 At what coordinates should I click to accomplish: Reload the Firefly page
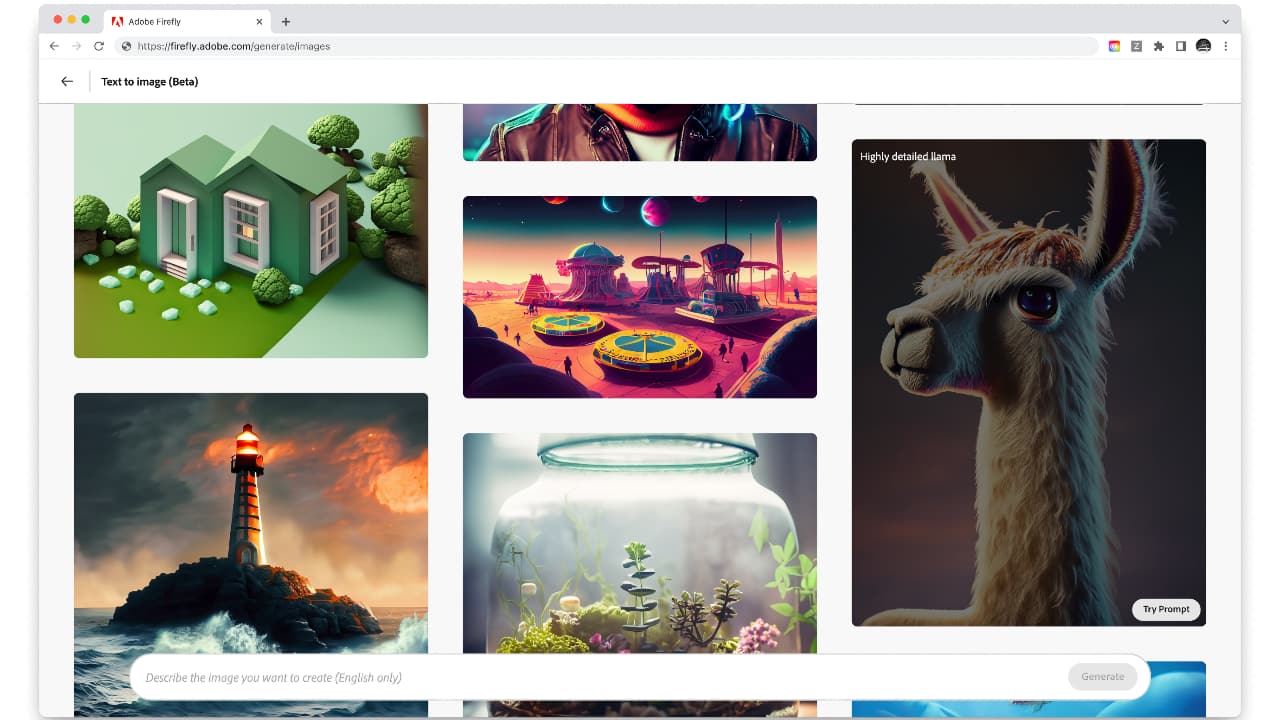(x=98, y=46)
